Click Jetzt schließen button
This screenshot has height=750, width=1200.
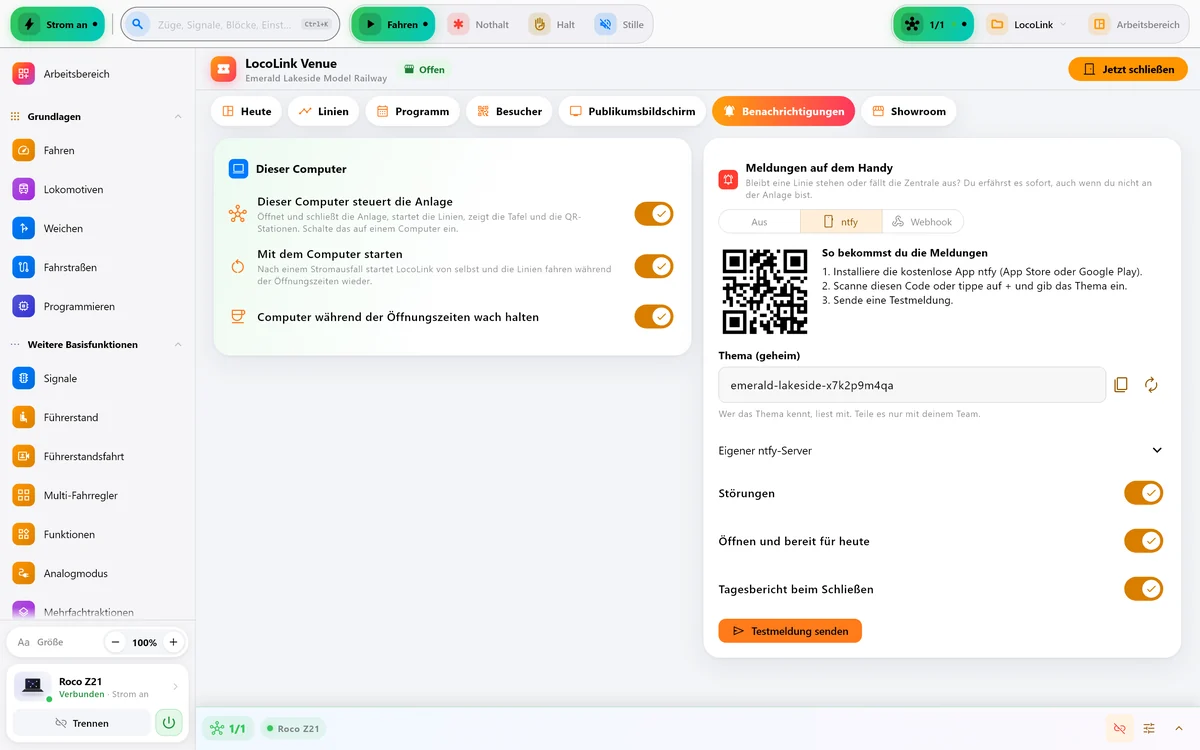coord(1128,69)
